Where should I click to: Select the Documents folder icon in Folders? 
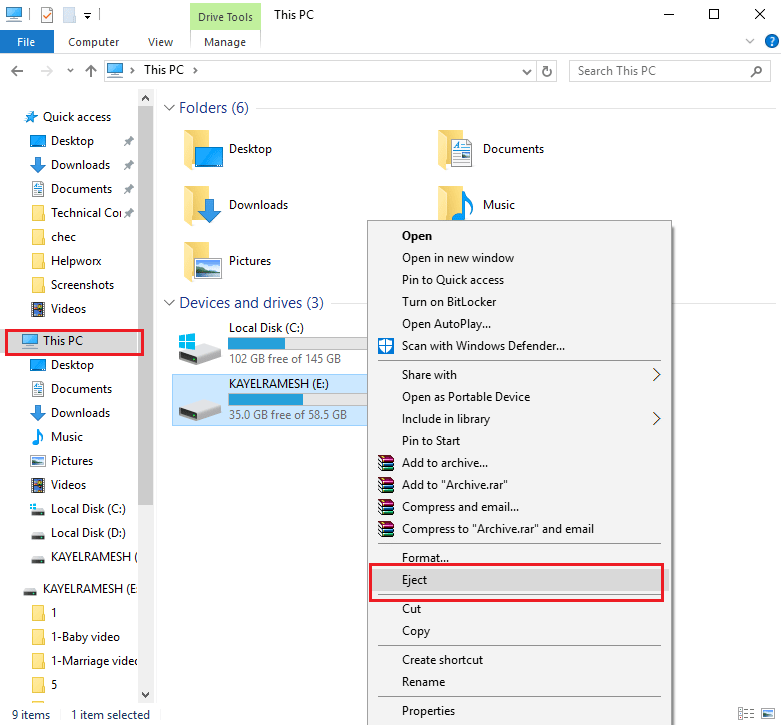click(x=455, y=149)
